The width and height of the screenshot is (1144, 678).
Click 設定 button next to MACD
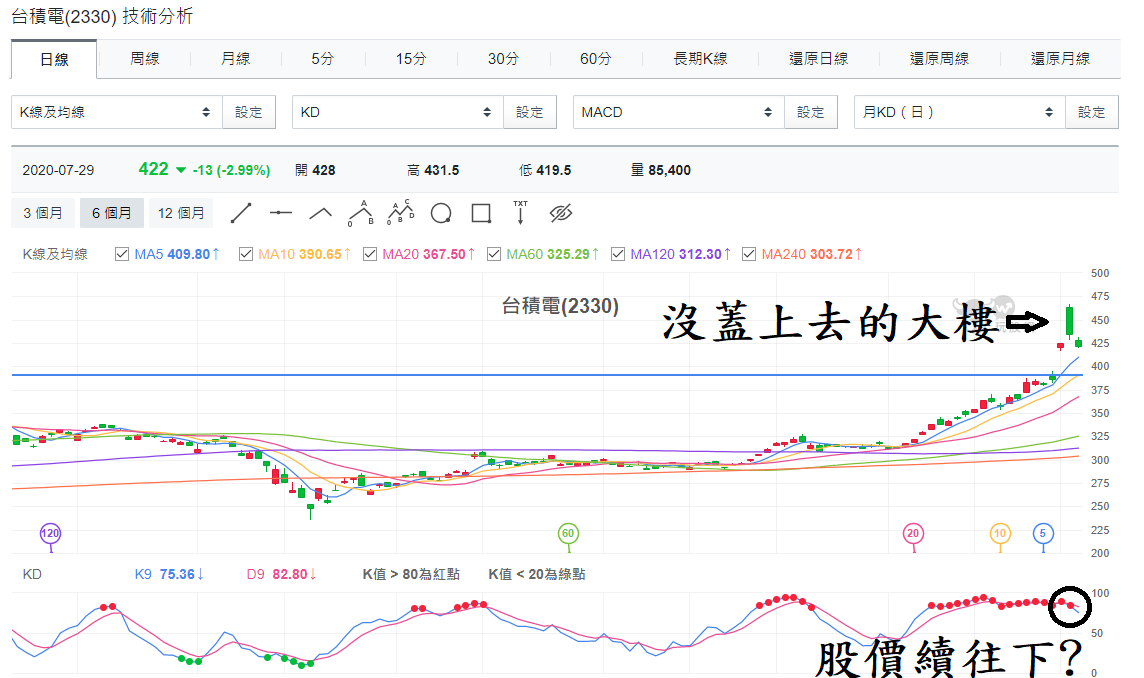click(811, 112)
